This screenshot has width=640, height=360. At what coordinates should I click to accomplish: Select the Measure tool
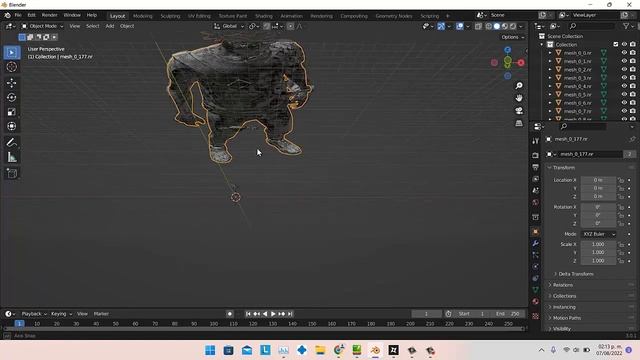tap(11, 157)
